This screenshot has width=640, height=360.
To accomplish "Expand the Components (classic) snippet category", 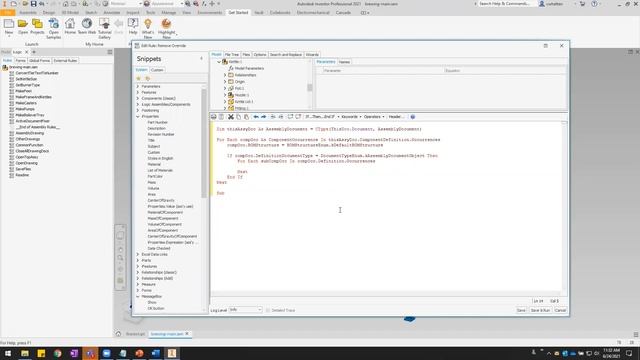I will (x=138, y=98).
